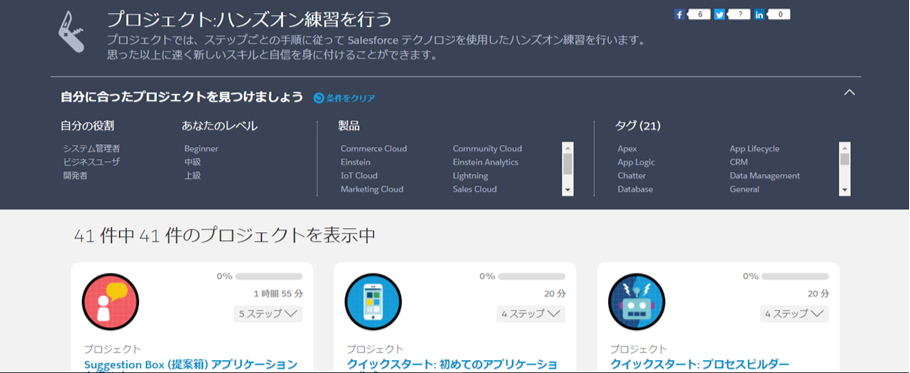The height and width of the screenshot is (373, 910).
Task: Filter by ビジネスユーザ role
Action: (92, 162)
